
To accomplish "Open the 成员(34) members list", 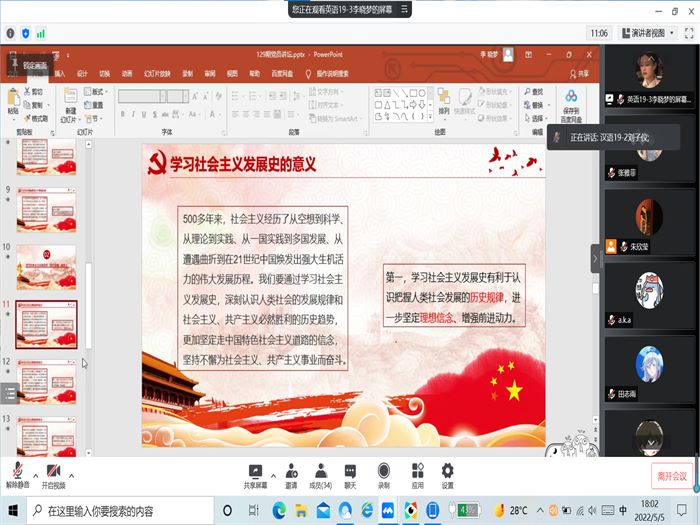I will 320,474.
